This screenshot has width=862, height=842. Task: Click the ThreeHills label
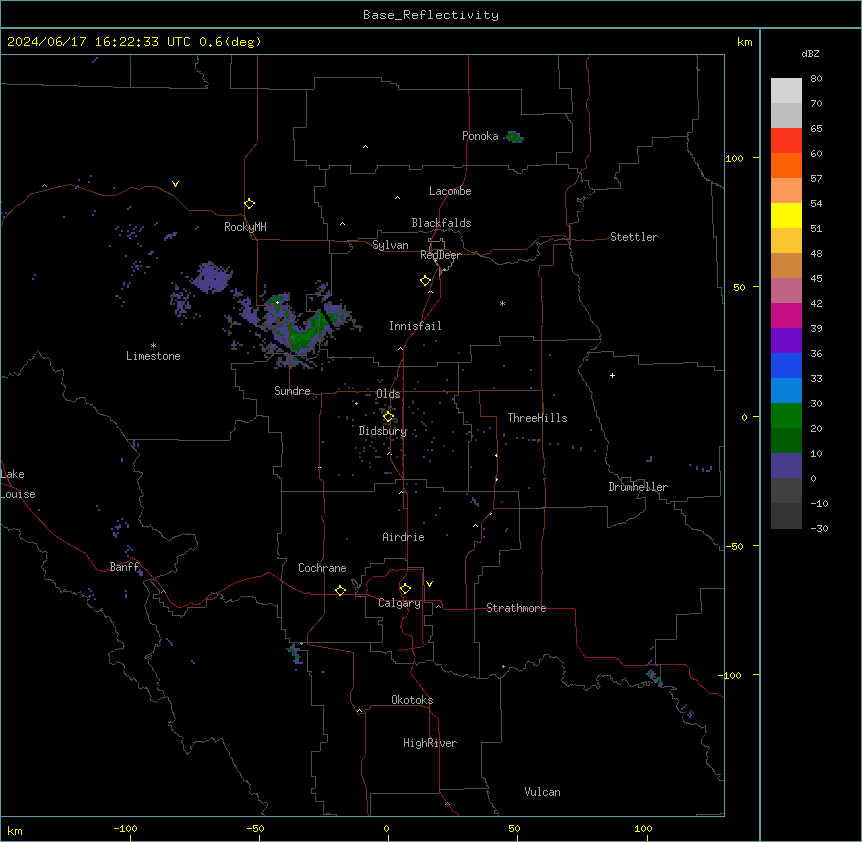[x=537, y=418]
